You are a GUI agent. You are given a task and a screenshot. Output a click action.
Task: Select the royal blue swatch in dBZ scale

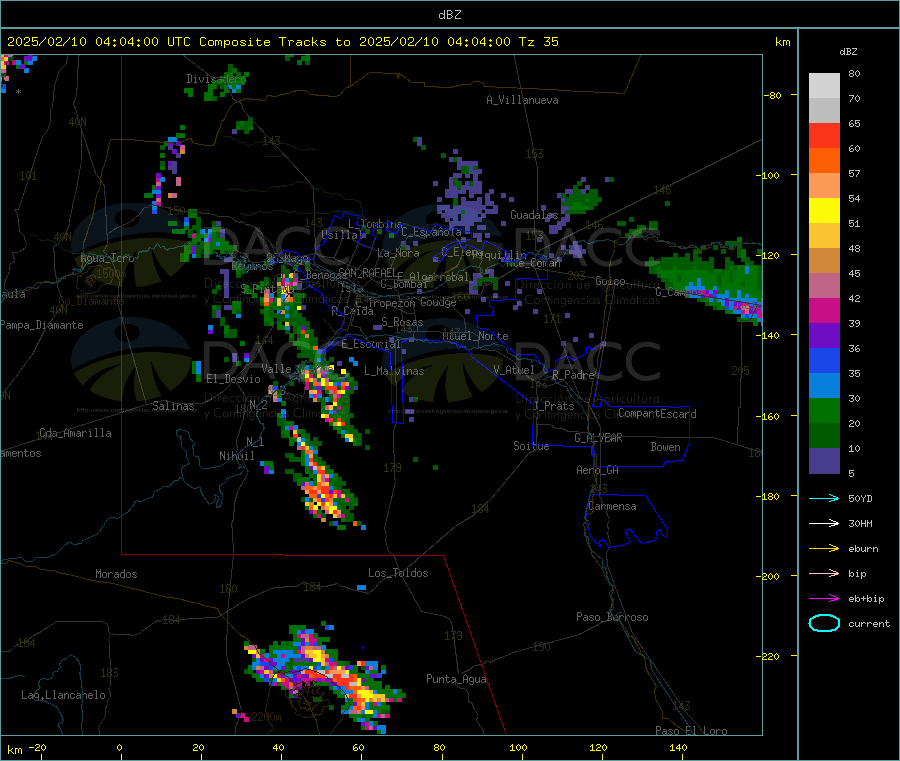coord(824,360)
